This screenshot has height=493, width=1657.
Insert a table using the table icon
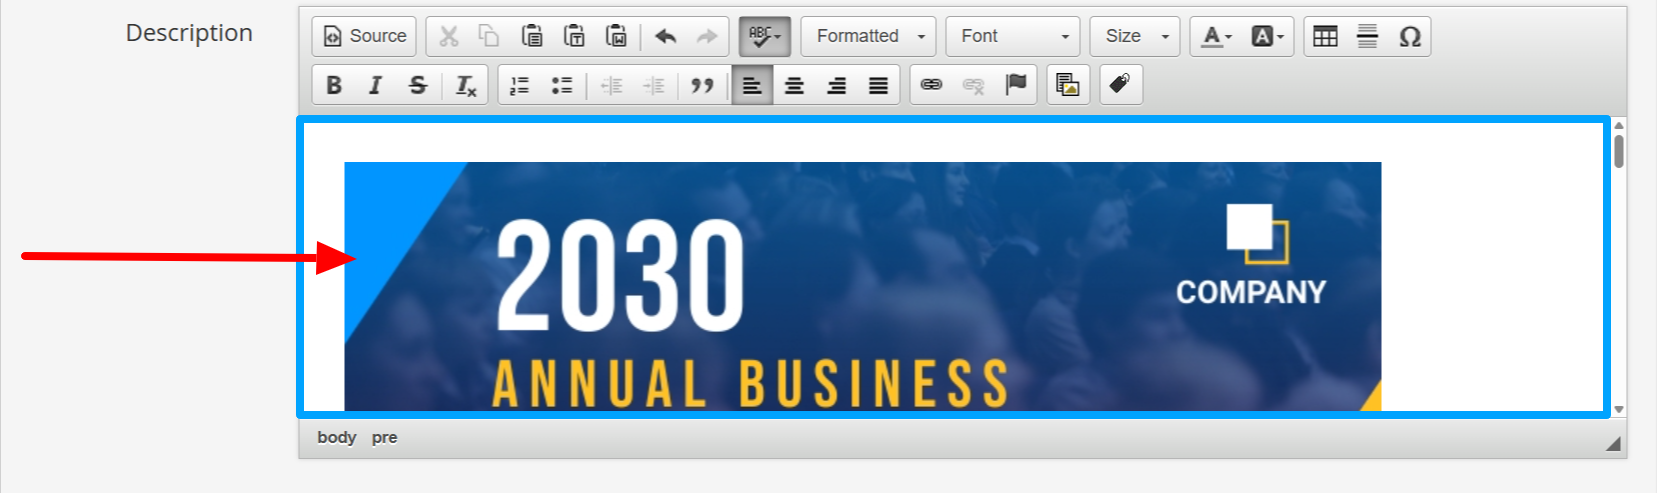[1325, 36]
